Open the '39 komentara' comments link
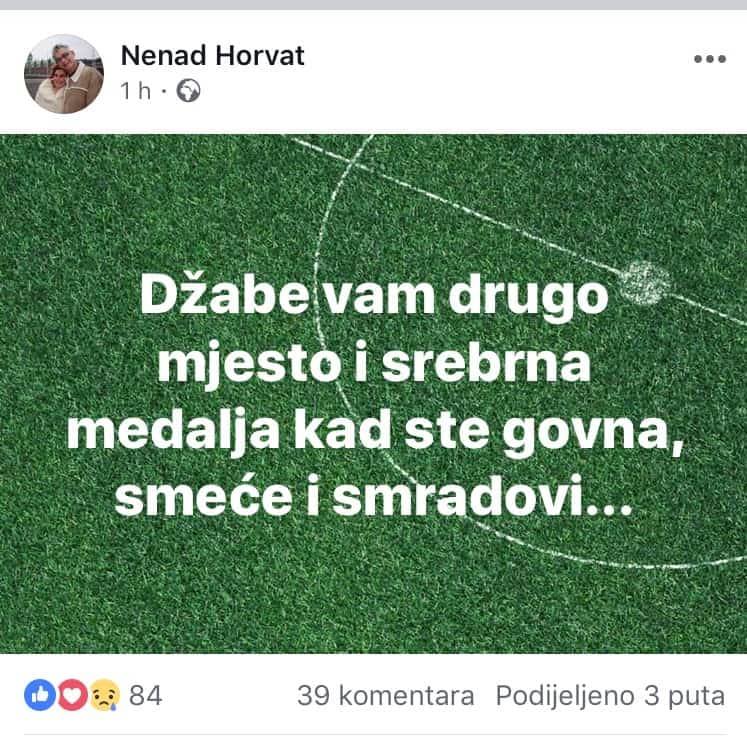The width and height of the screenshot is (747, 743). click(386, 695)
